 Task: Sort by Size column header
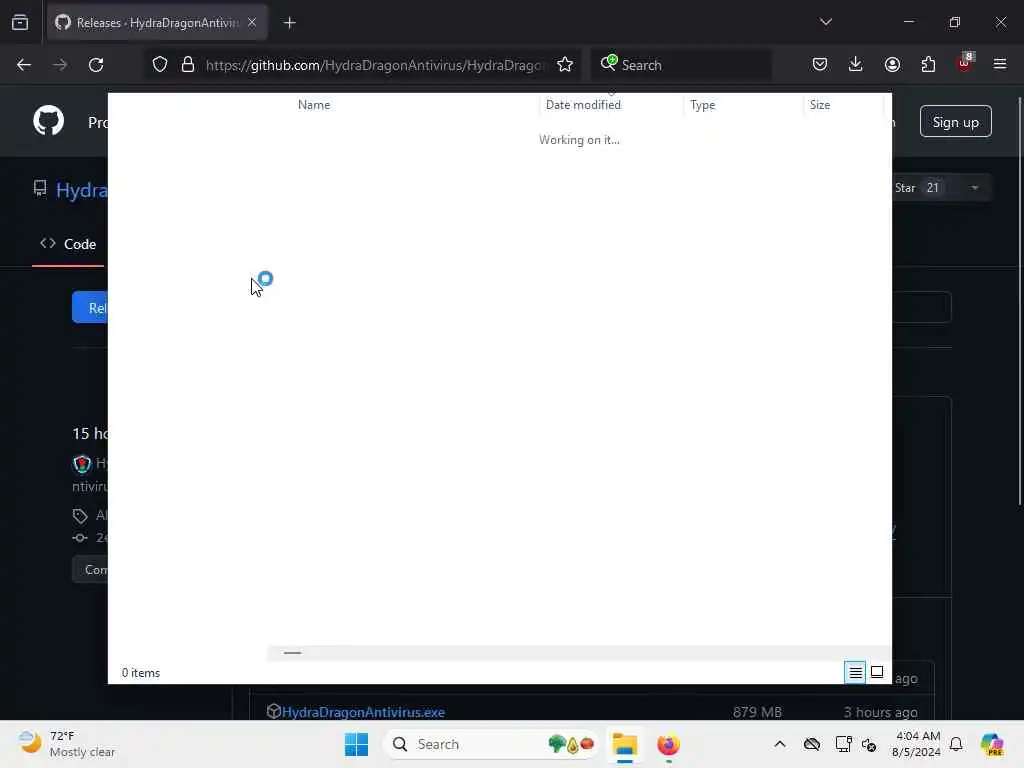(820, 104)
